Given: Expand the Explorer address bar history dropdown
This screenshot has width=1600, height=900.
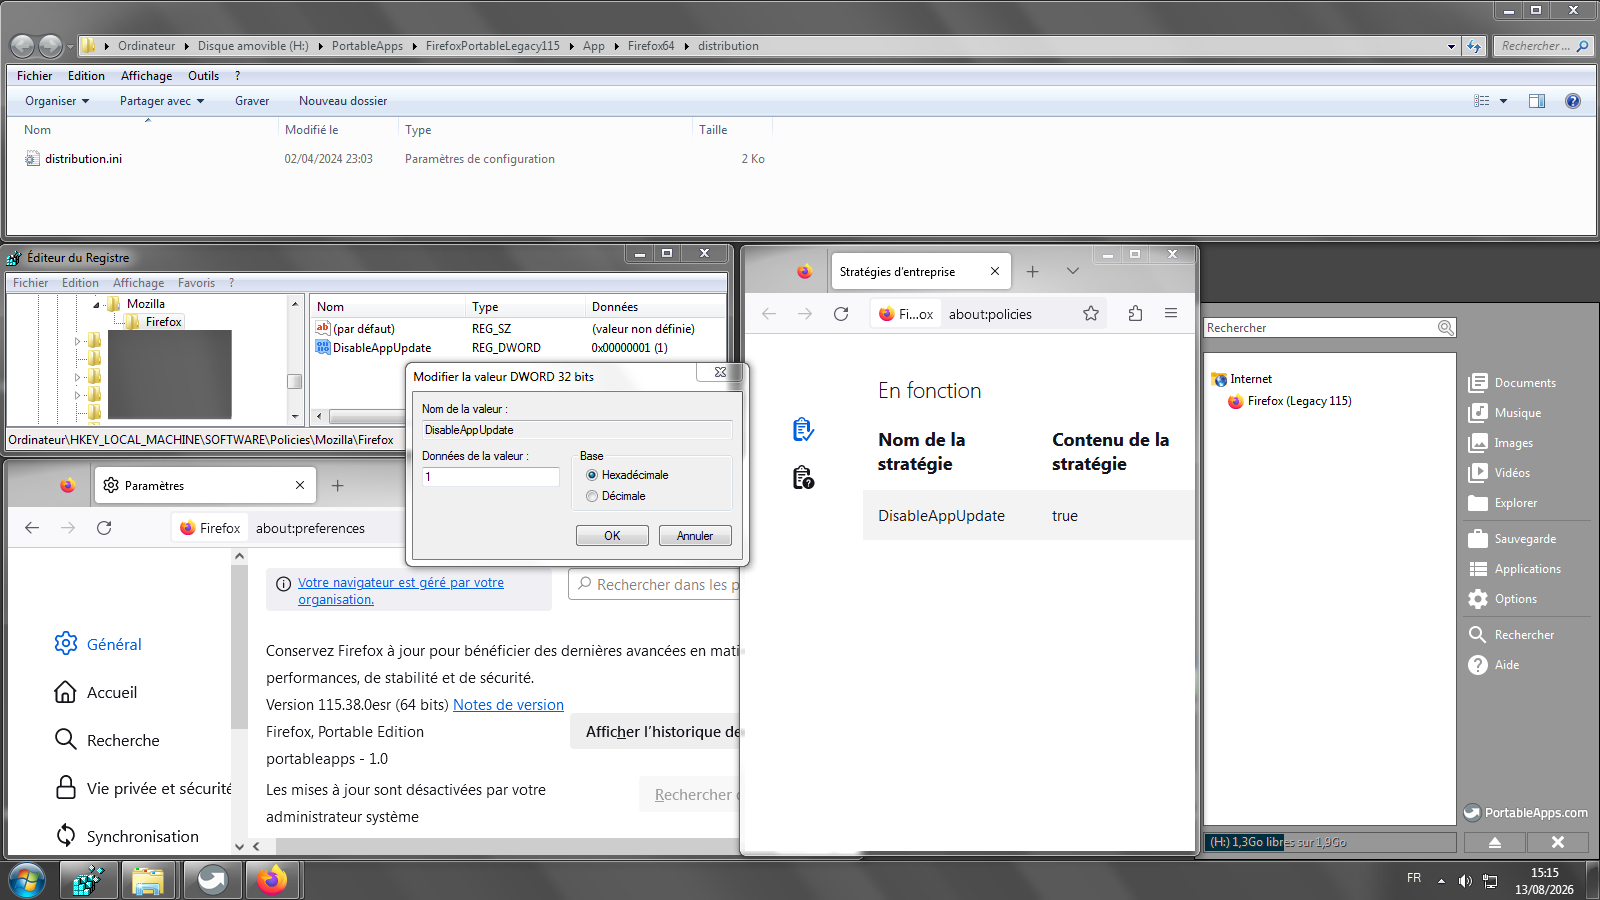Looking at the screenshot, I should point(1452,46).
